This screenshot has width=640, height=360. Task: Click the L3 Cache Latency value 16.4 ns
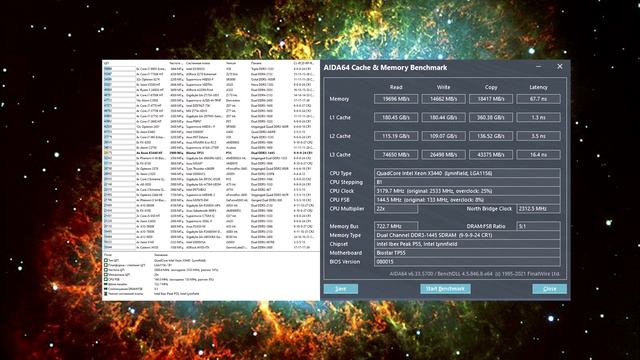(538, 155)
